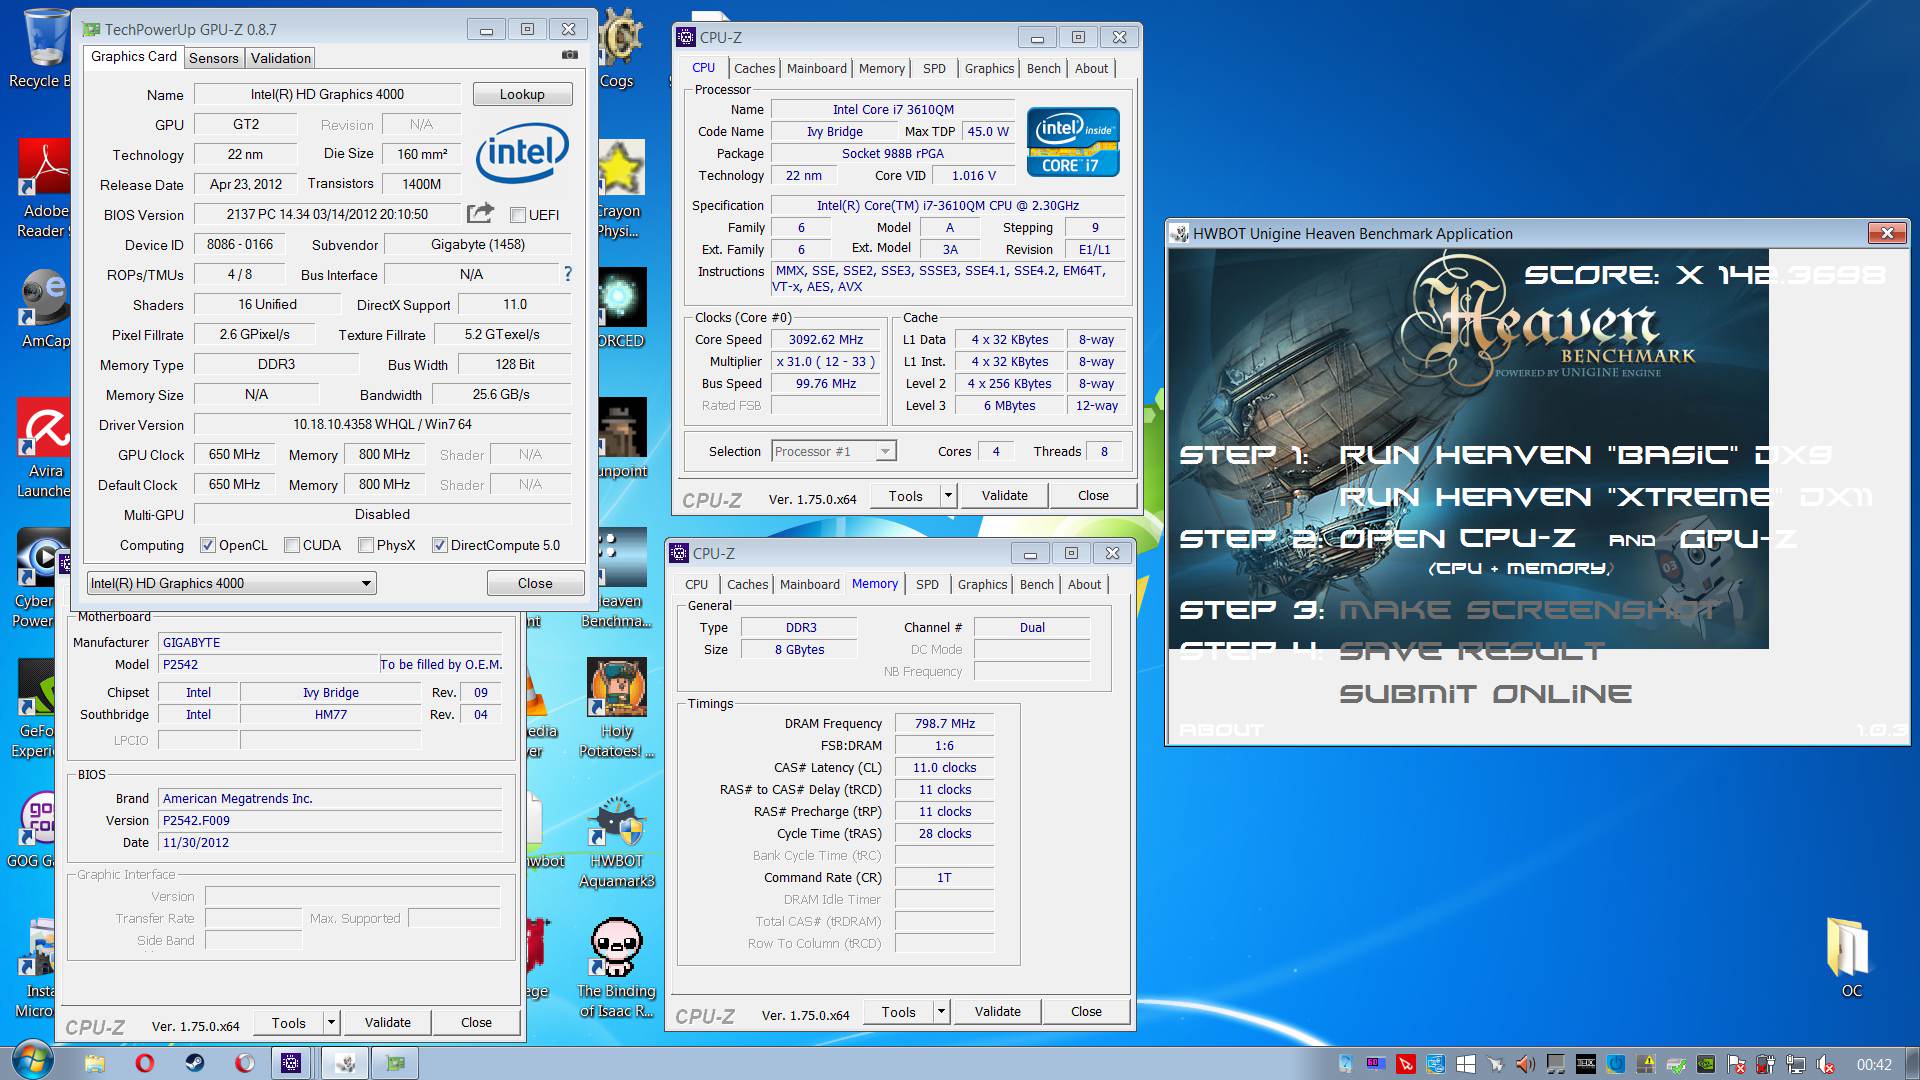Viewport: 1920px width, 1080px height.
Task: Click MAKE SCREENSHOT in HWBOT Heaven
Action: point(1530,610)
